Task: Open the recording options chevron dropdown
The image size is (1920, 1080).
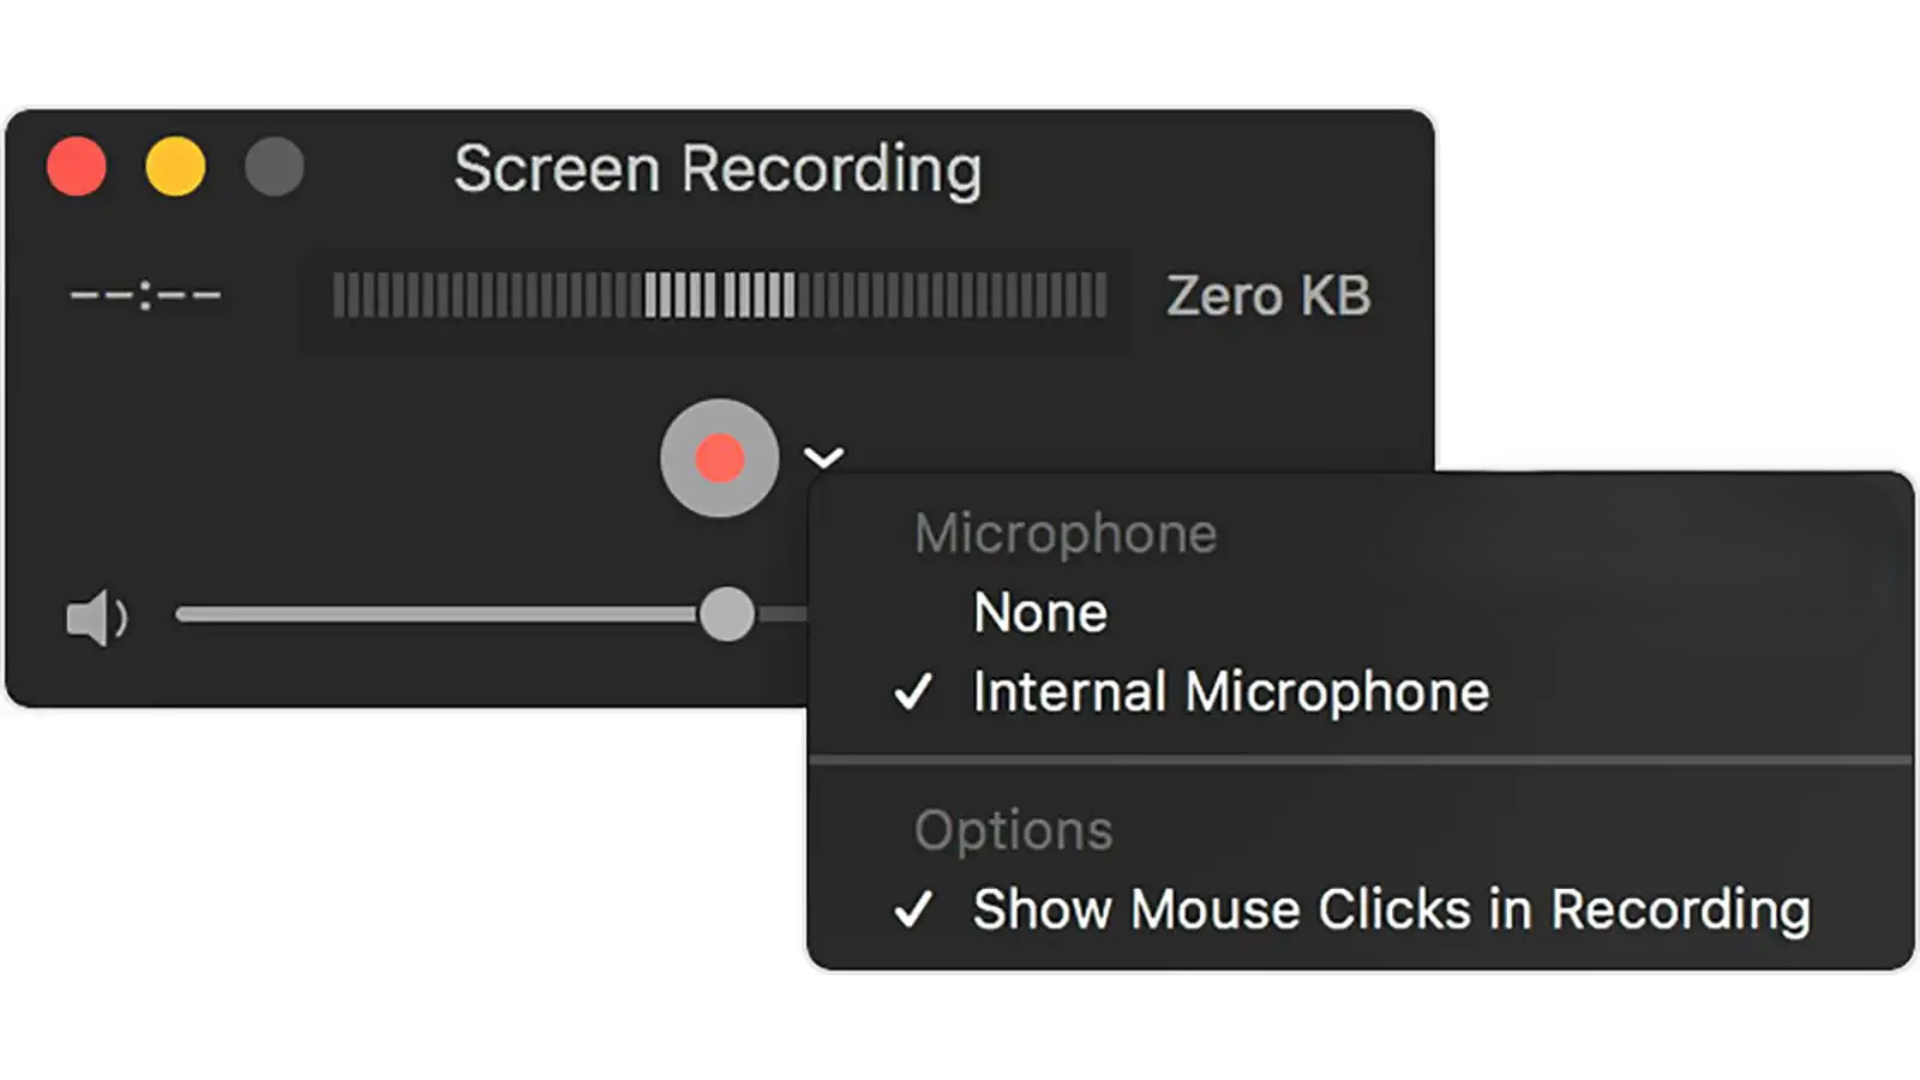Action: coord(823,458)
